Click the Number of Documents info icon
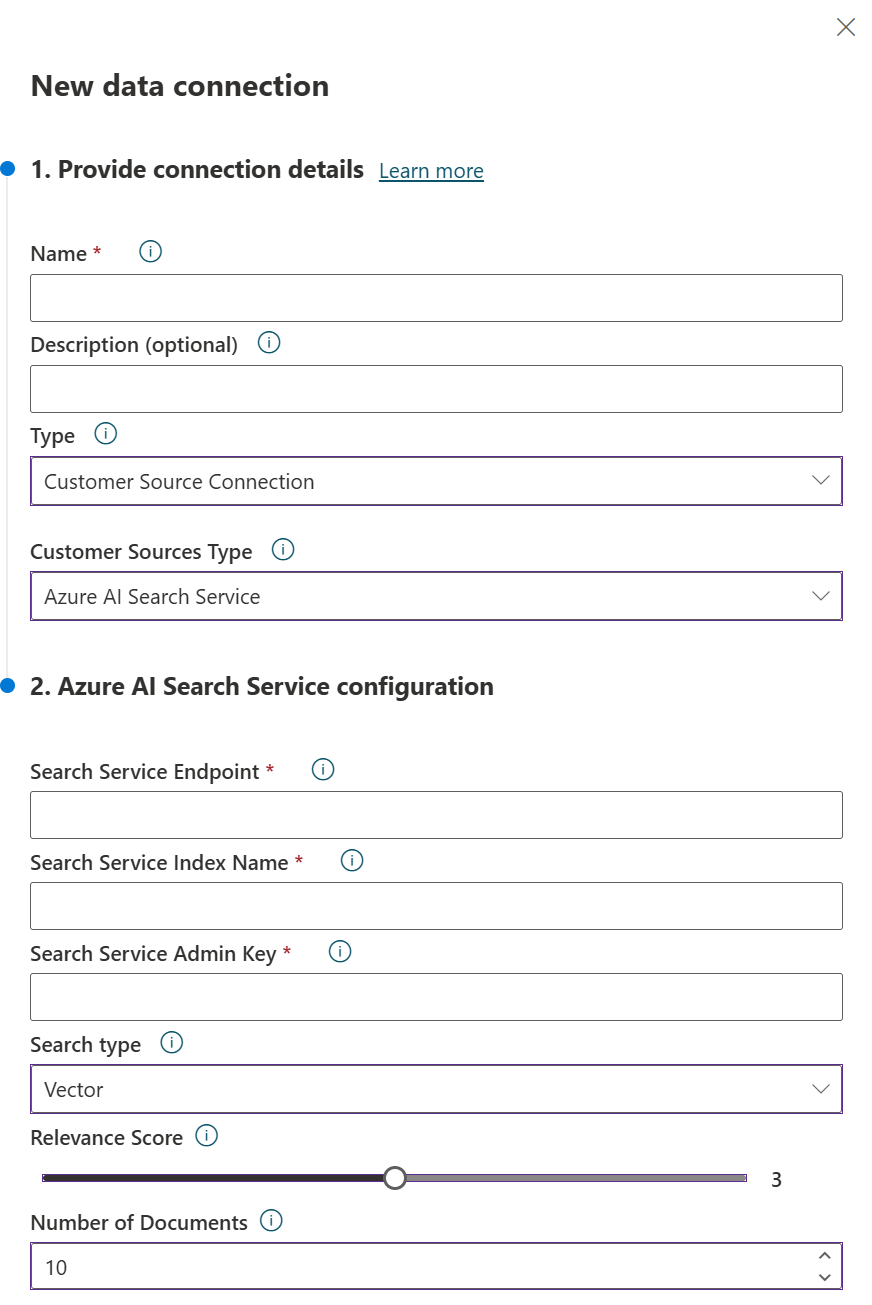Screen dimensions: 872x1305 (270, 1221)
